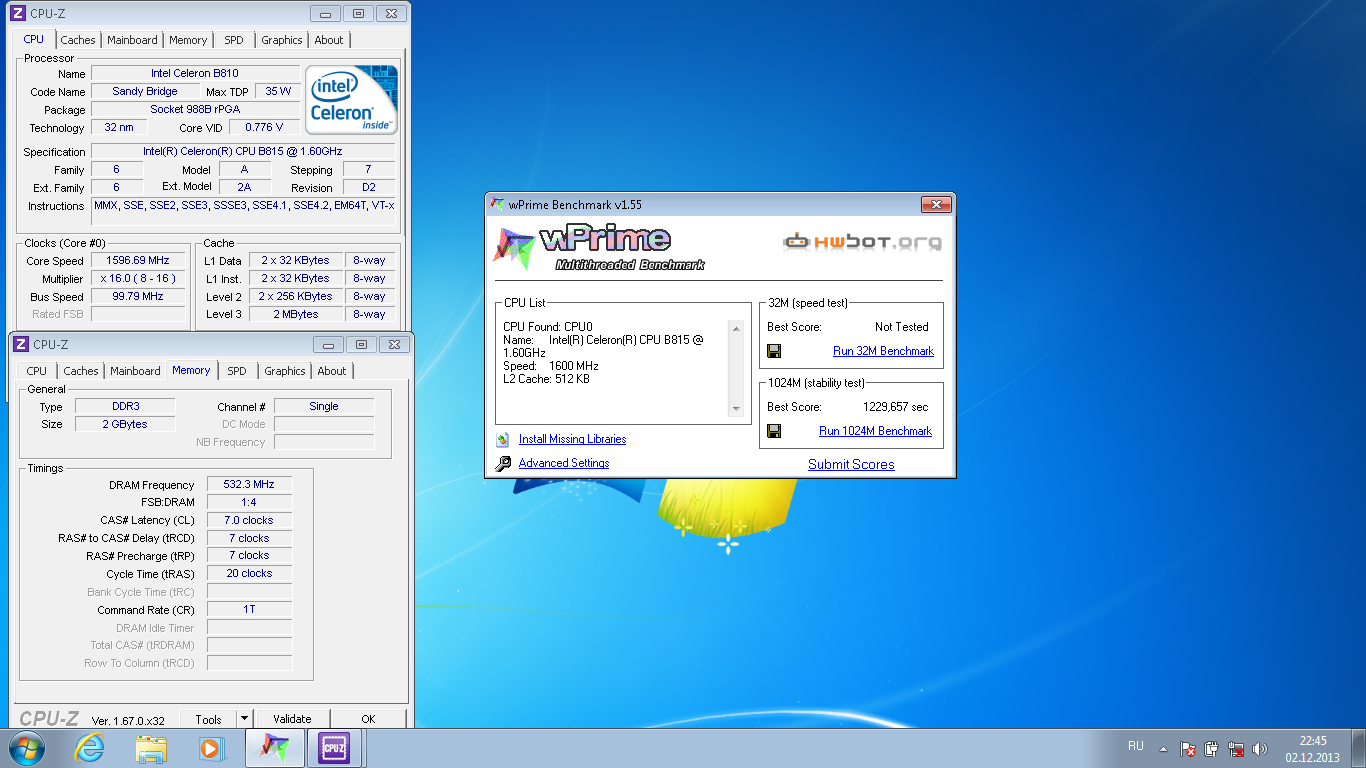Open SPD tab in top CPU-Z window
The image size is (1366, 768).
pos(233,40)
